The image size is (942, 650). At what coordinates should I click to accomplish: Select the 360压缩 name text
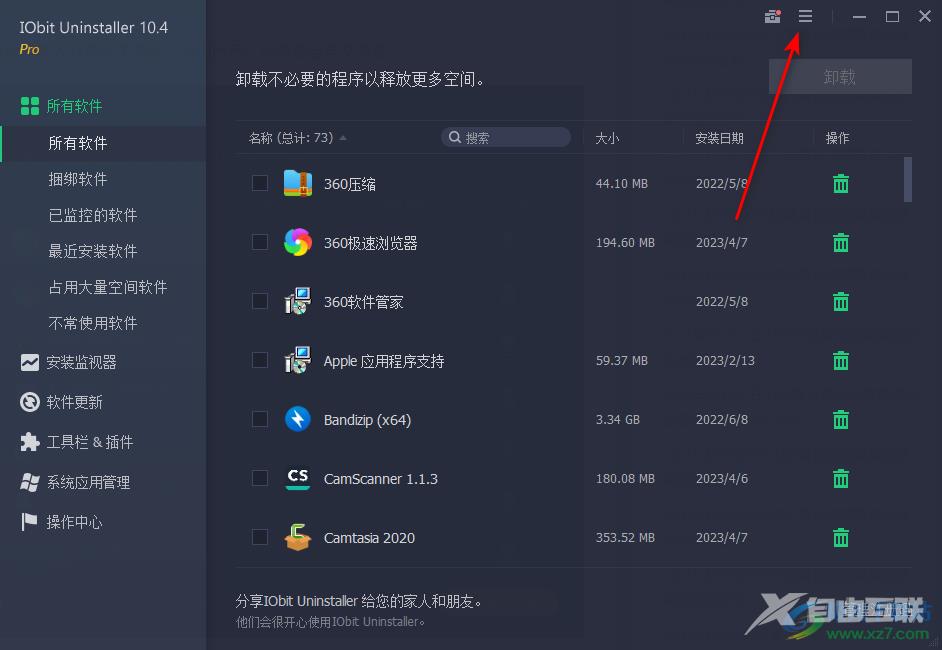(350, 184)
